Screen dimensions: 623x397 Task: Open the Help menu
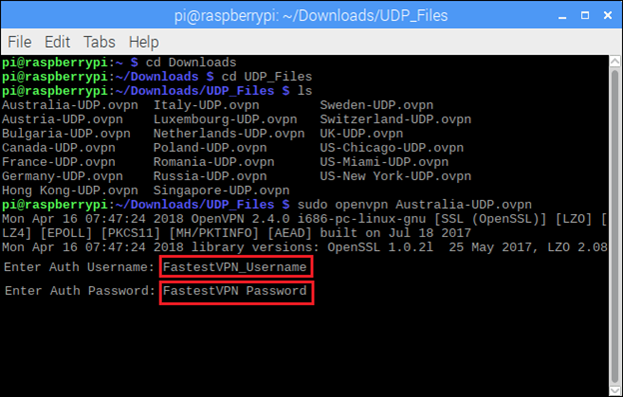coord(144,42)
